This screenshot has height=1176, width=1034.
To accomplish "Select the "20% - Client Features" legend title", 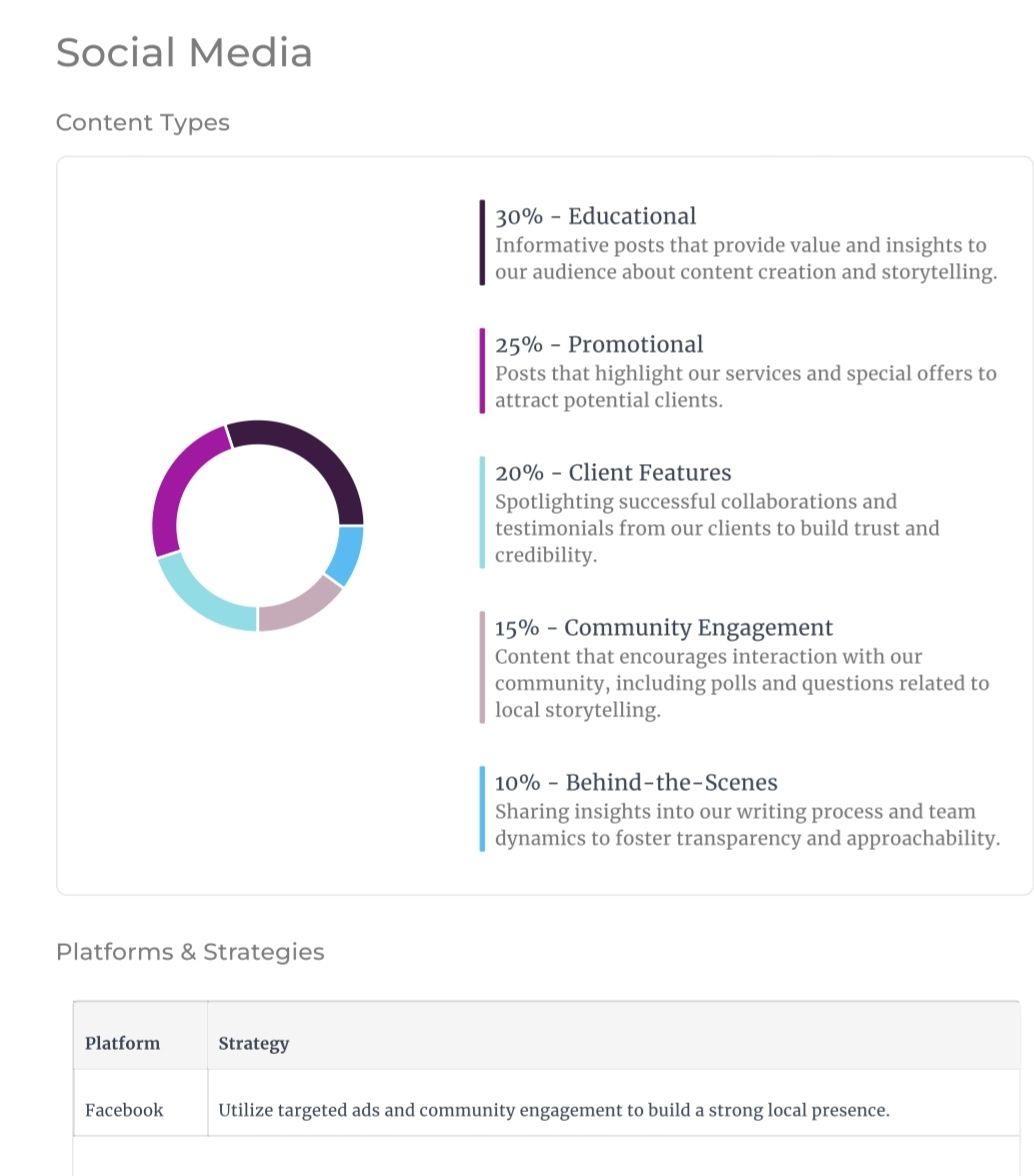I will coord(613,472).
